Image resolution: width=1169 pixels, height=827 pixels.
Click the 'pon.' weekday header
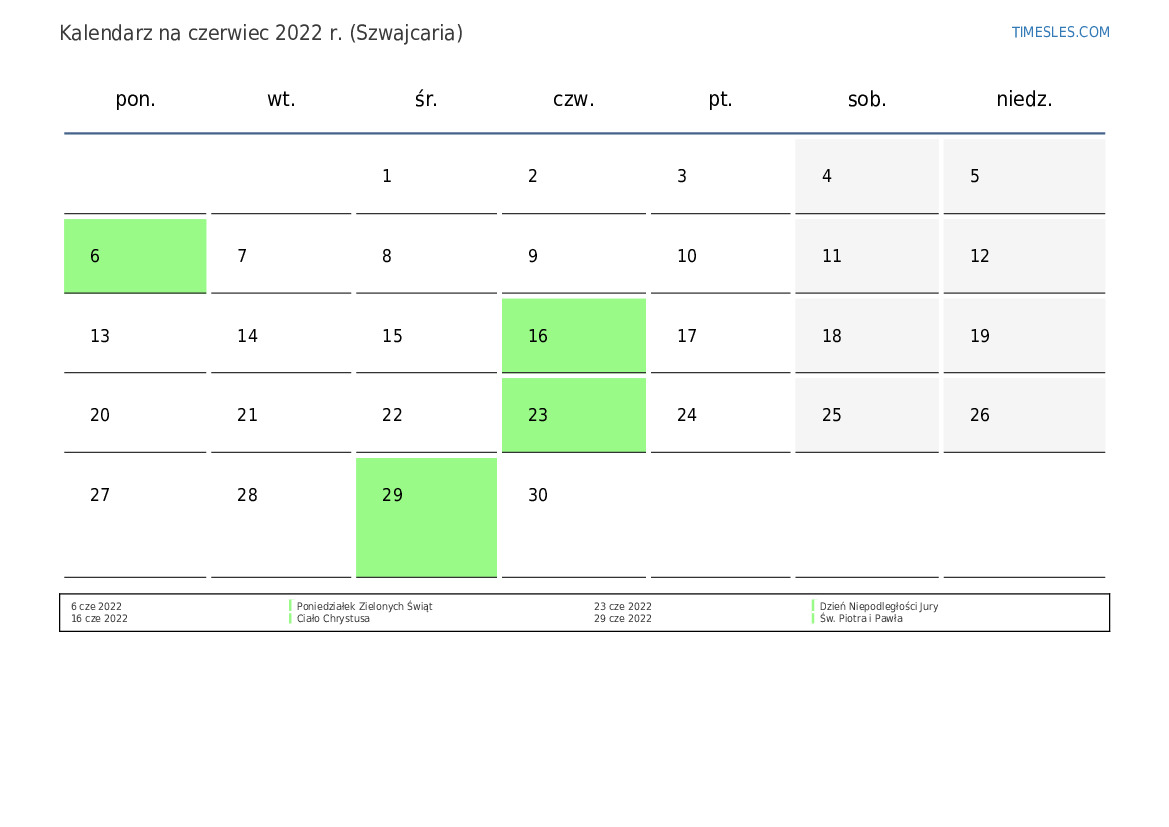(135, 99)
